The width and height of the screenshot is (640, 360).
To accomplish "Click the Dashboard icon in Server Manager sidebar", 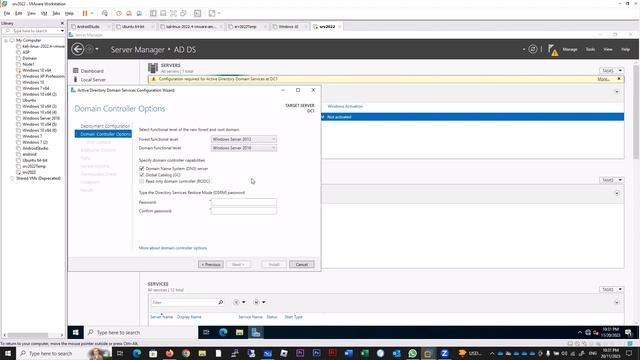I will tap(76, 71).
